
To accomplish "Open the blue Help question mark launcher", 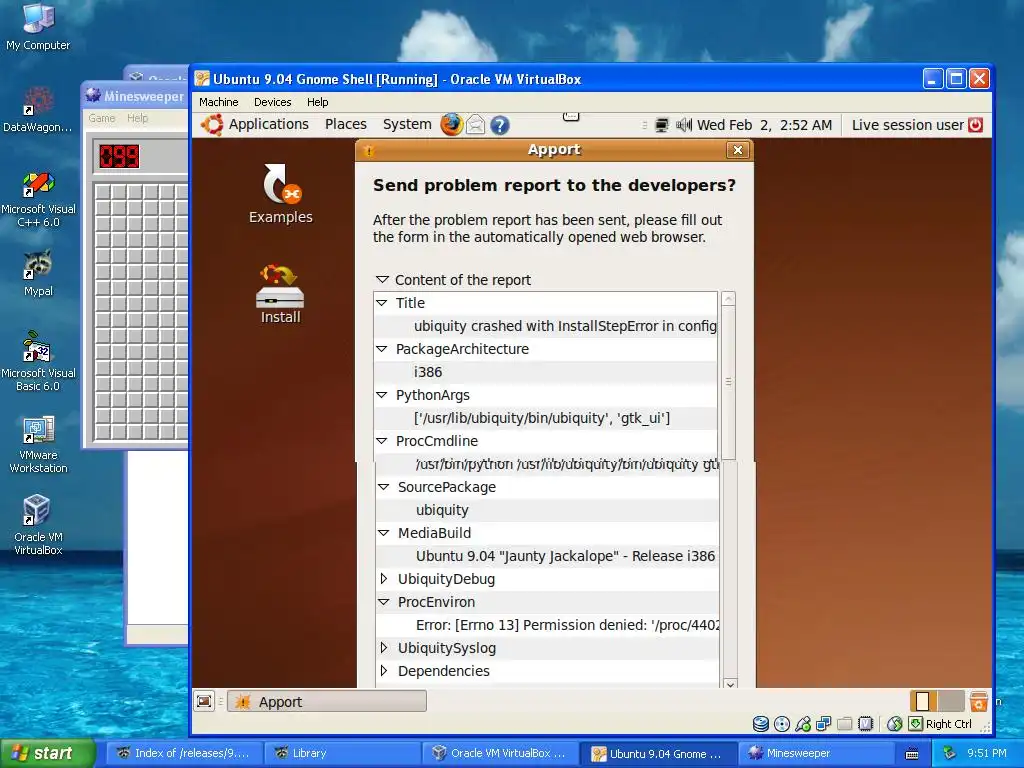I will click(x=500, y=125).
